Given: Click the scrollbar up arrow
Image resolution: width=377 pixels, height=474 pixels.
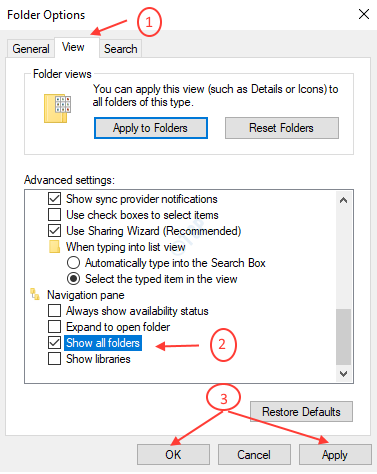Looking at the screenshot, I should tap(343, 200).
